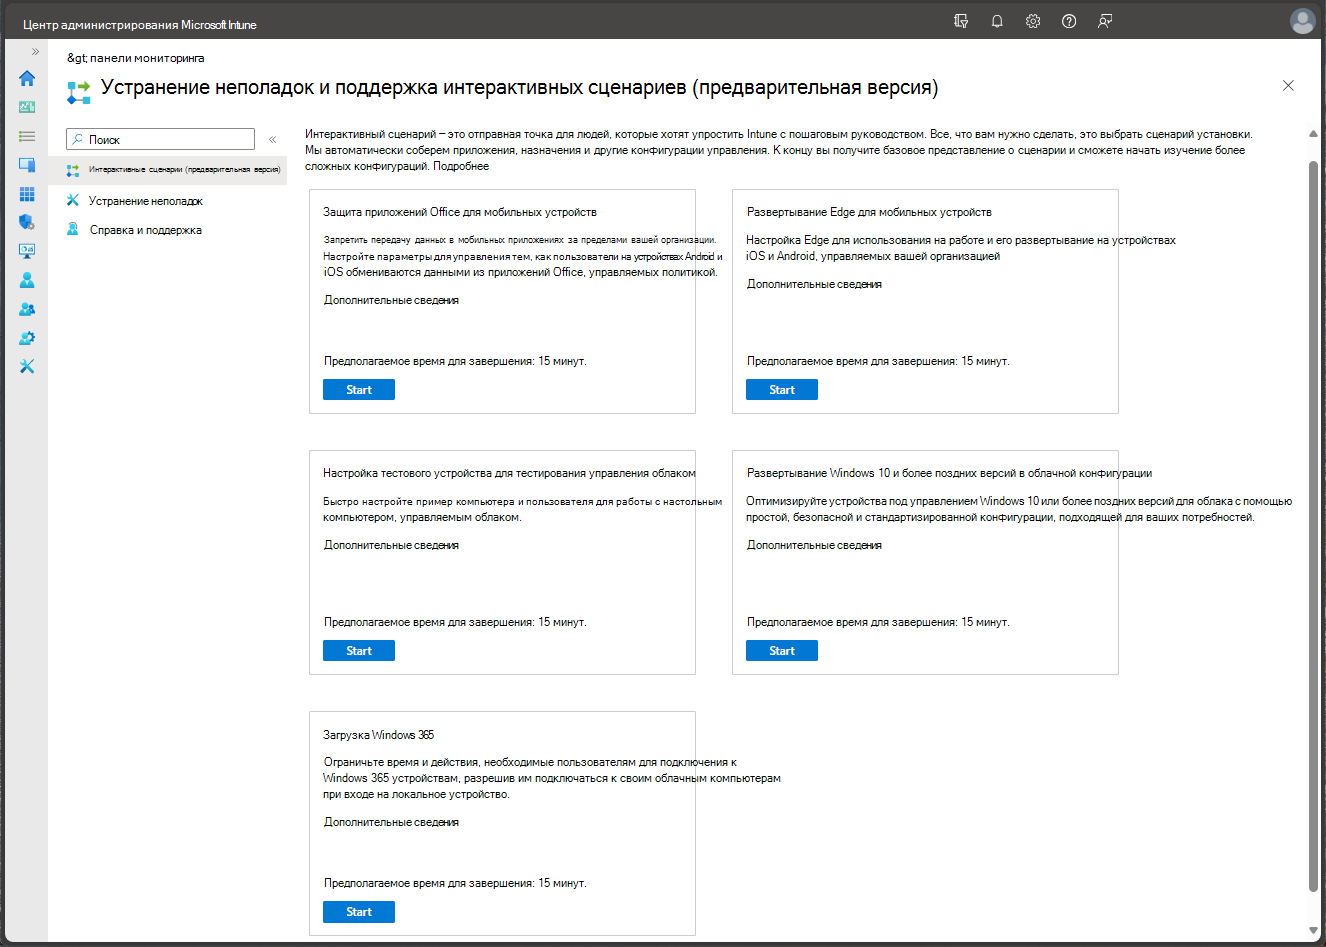Open Reports monitor icon in left rail
This screenshot has height=947, width=1326.
point(27,251)
